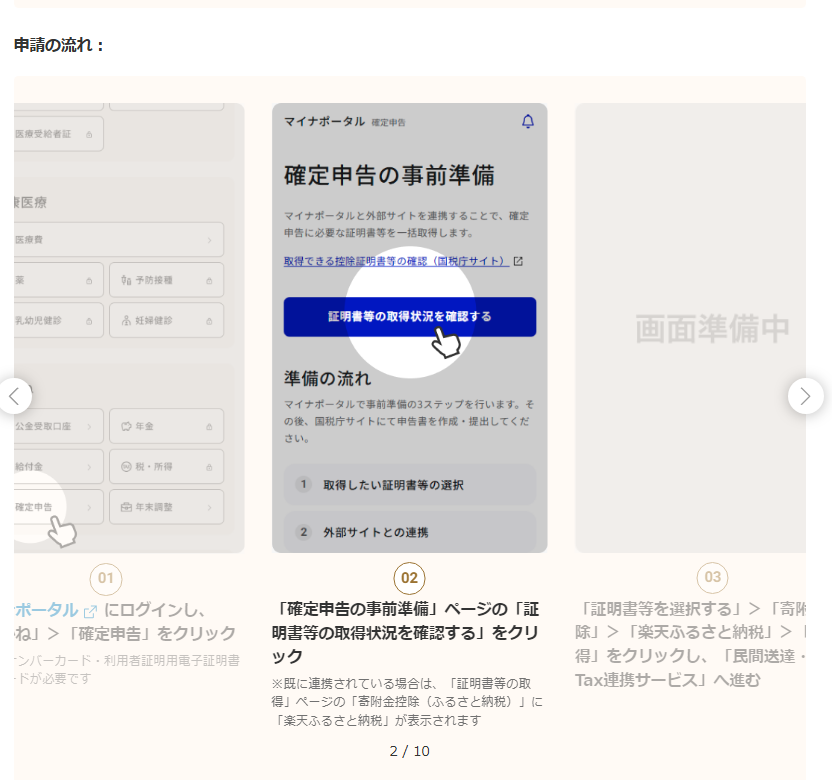Image resolution: width=832 pixels, height=780 pixels.
Task: Select the 年金 menu tile
Action: point(166,426)
